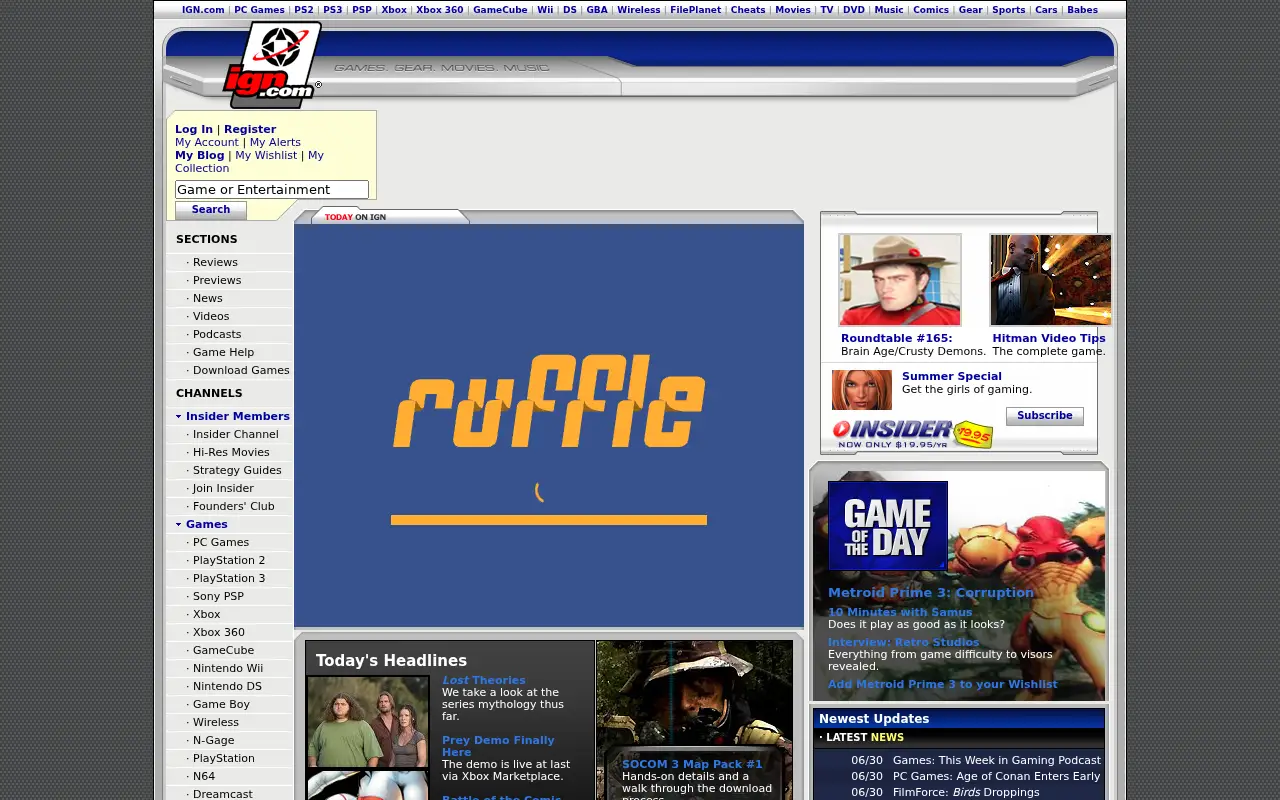Open the Today on IGN tab
The width and height of the screenshot is (1280, 800).
pyautogui.click(x=390, y=217)
